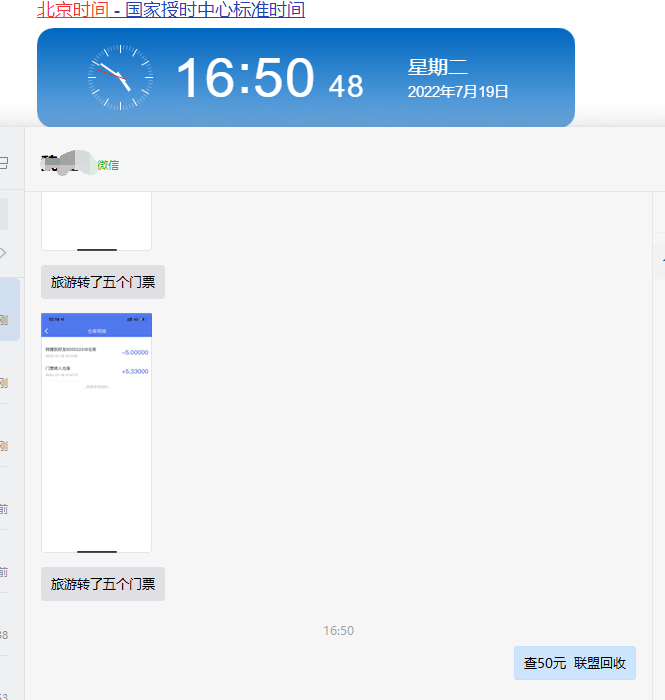Open the 国家授时中心标准时间 link
The image size is (665, 700).
tap(215, 11)
